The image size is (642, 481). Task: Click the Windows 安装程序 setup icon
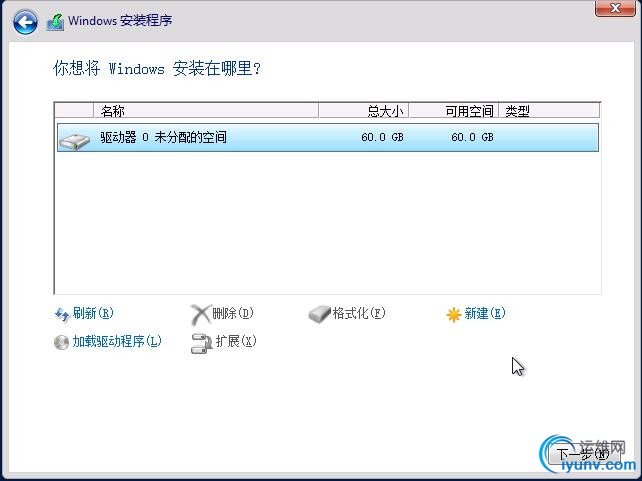(55, 22)
